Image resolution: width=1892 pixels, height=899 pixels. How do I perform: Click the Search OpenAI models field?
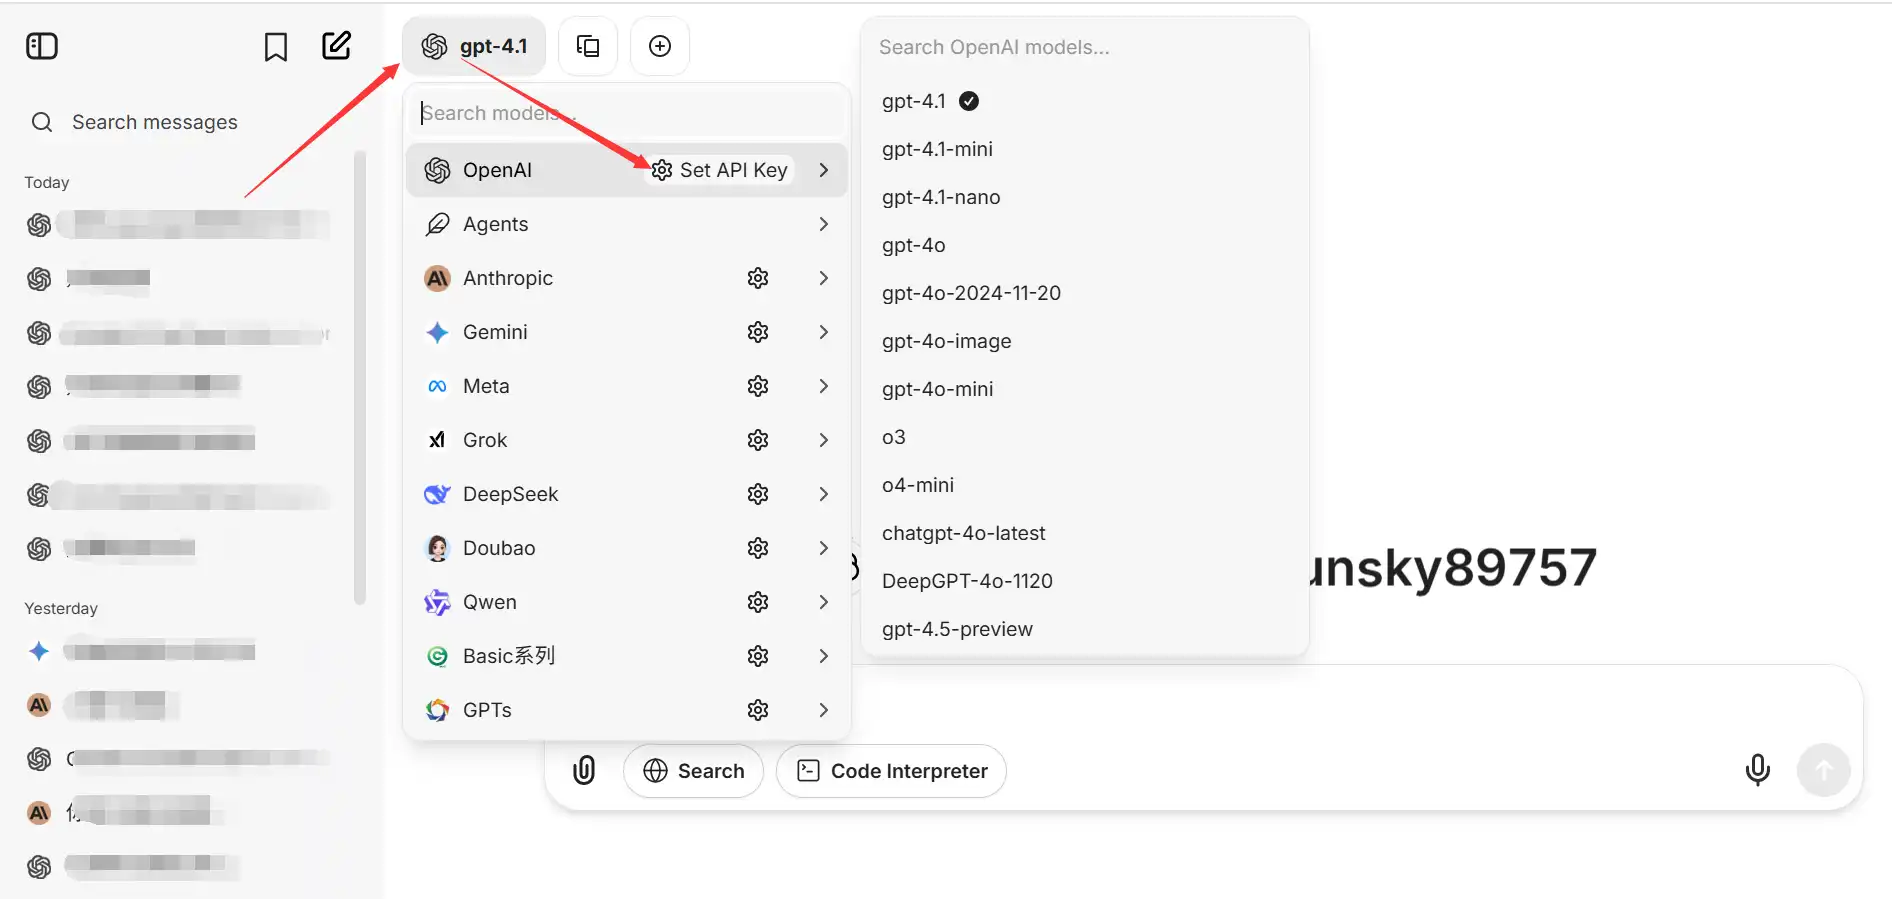1084,47
